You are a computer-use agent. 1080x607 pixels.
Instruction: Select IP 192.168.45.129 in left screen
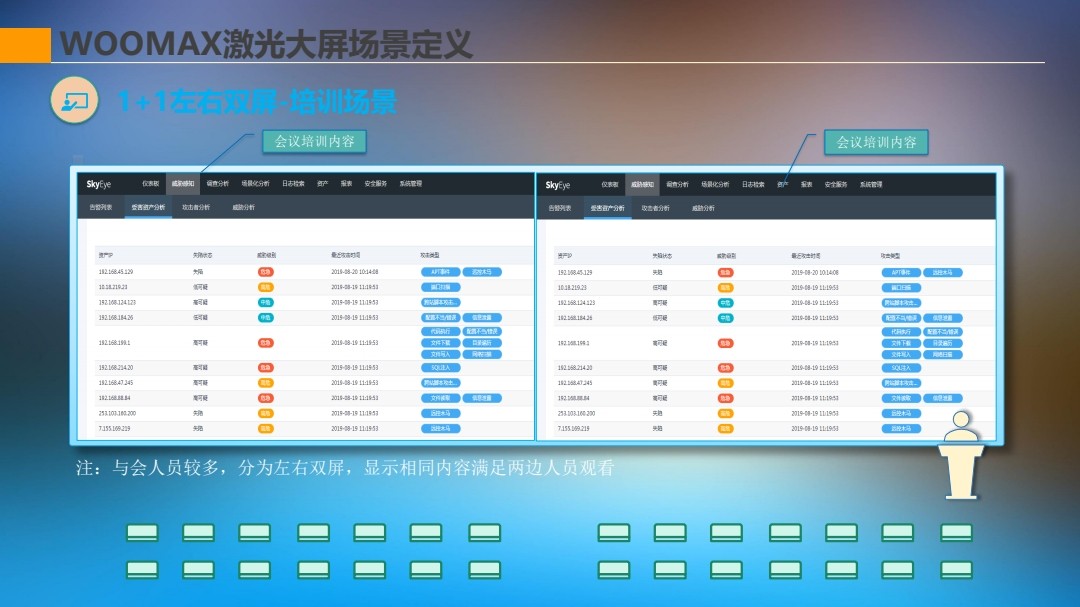(116, 272)
